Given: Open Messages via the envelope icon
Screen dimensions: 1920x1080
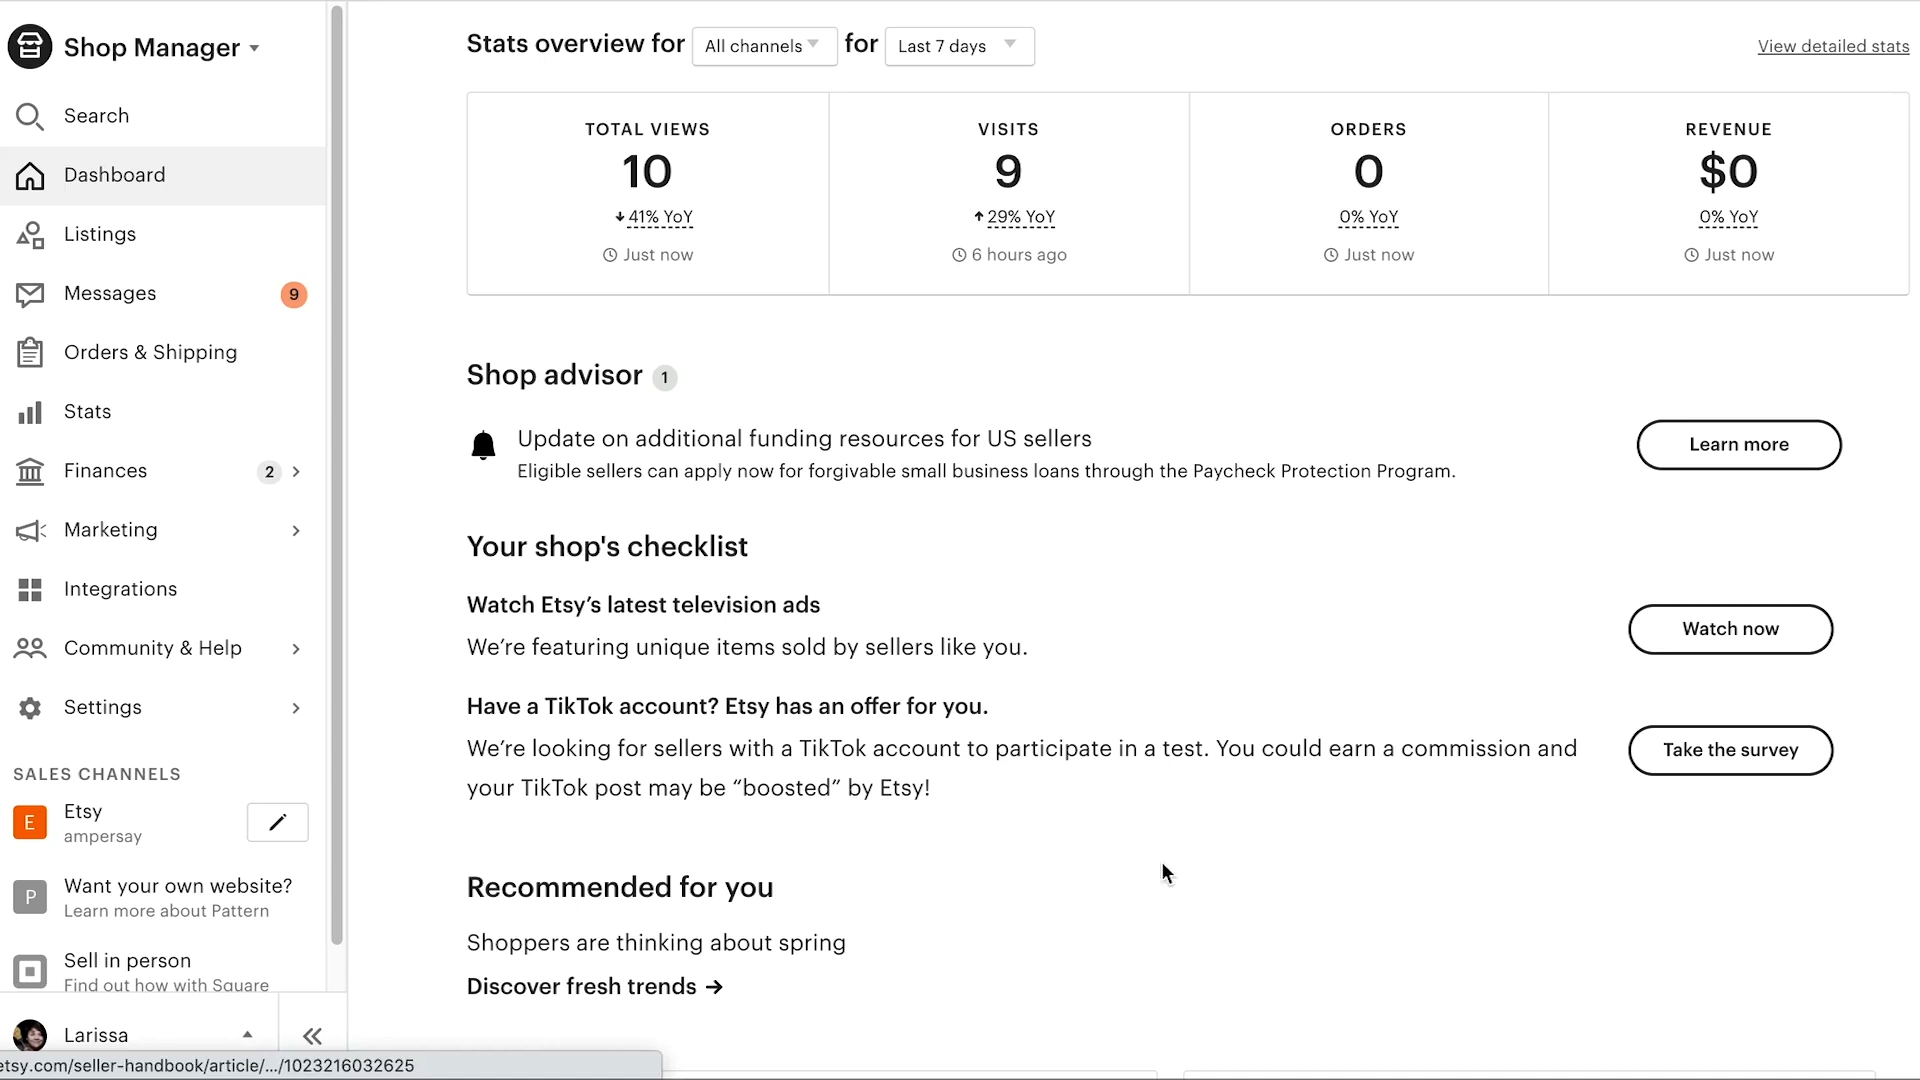Looking at the screenshot, I should coord(30,294).
